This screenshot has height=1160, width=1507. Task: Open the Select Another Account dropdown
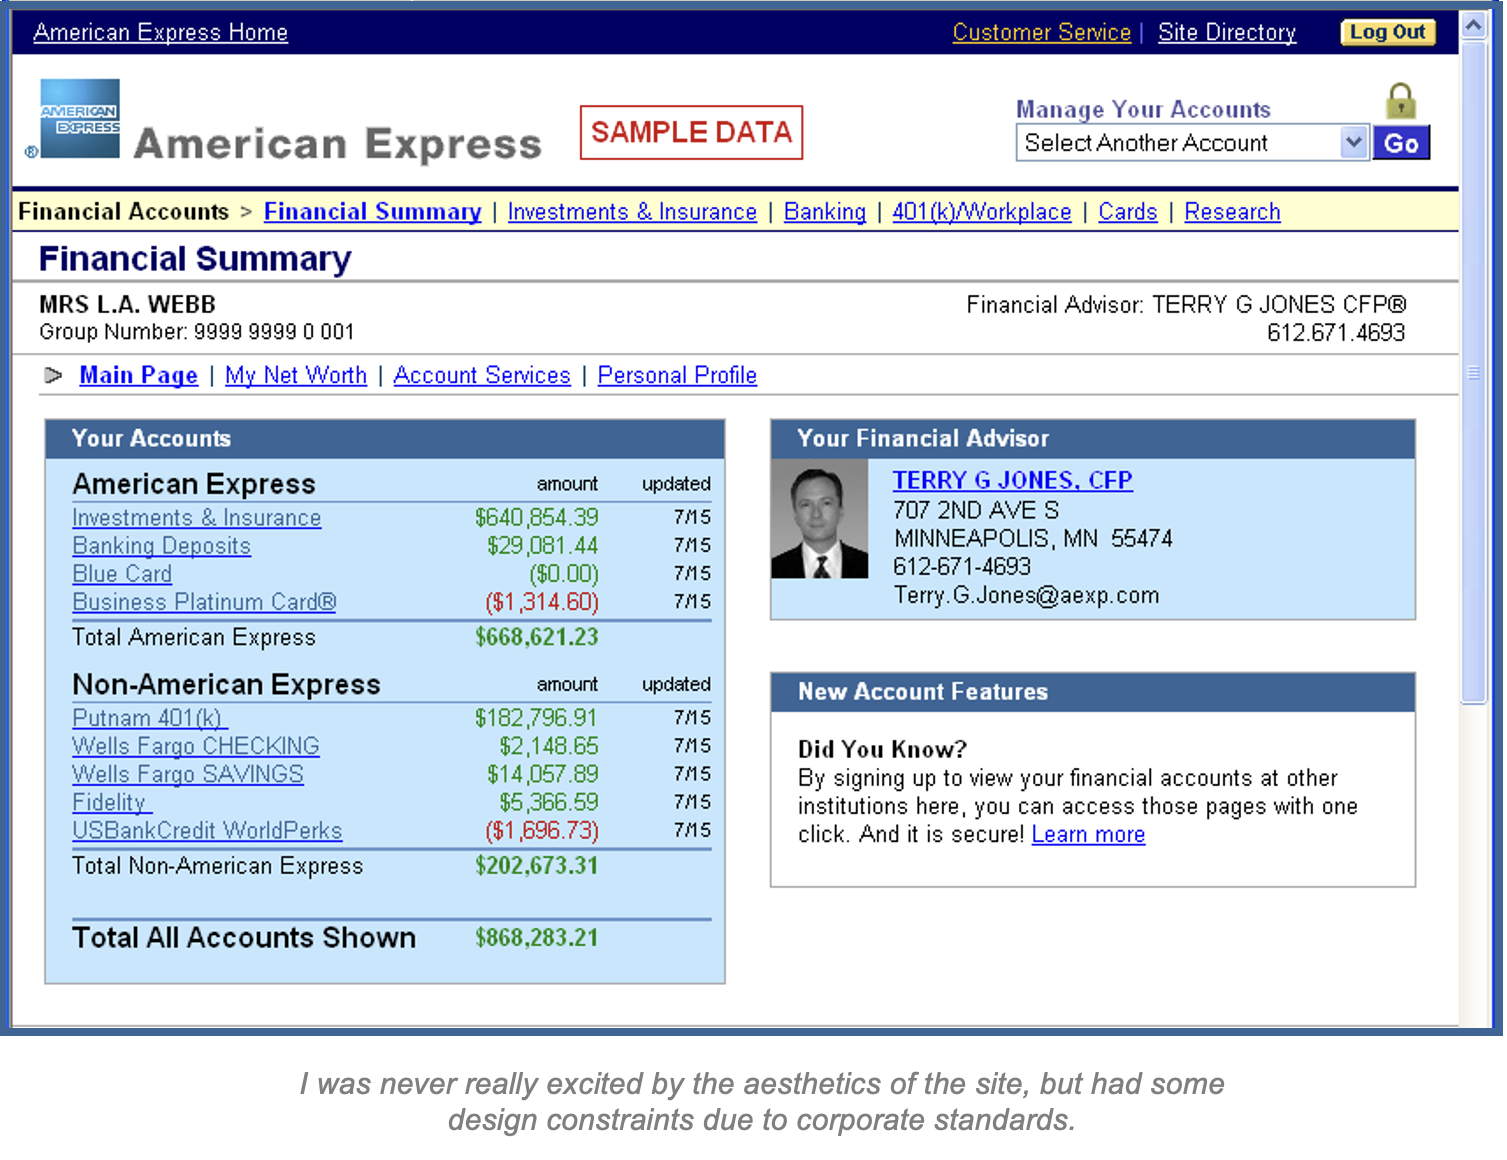1192,143
